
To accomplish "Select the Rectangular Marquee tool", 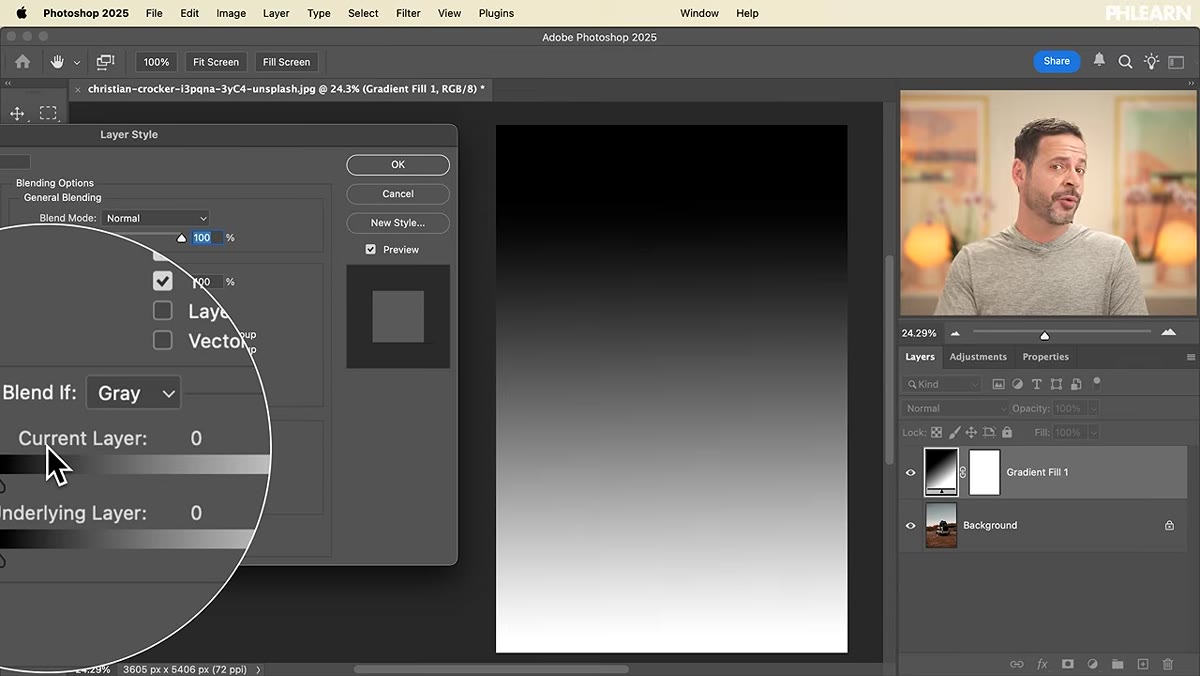I will click(x=48, y=113).
